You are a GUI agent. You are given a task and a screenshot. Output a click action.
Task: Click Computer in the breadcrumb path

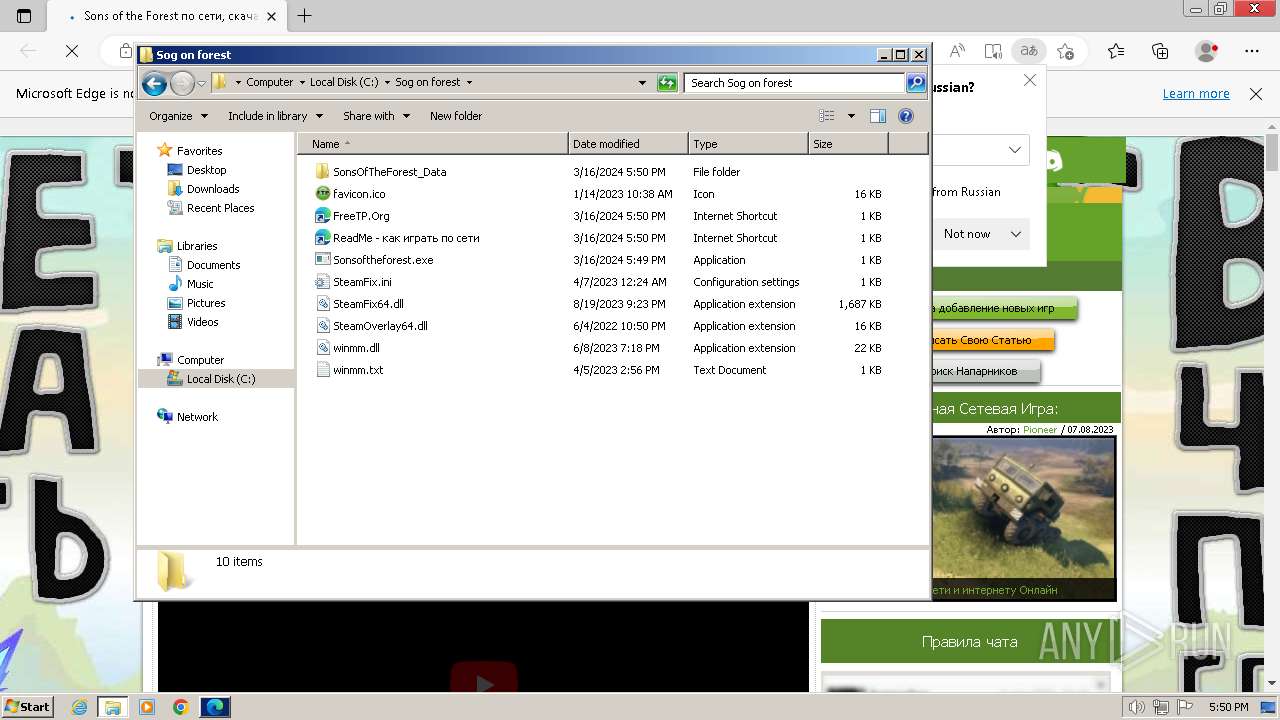pyautogui.click(x=270, y=83)
